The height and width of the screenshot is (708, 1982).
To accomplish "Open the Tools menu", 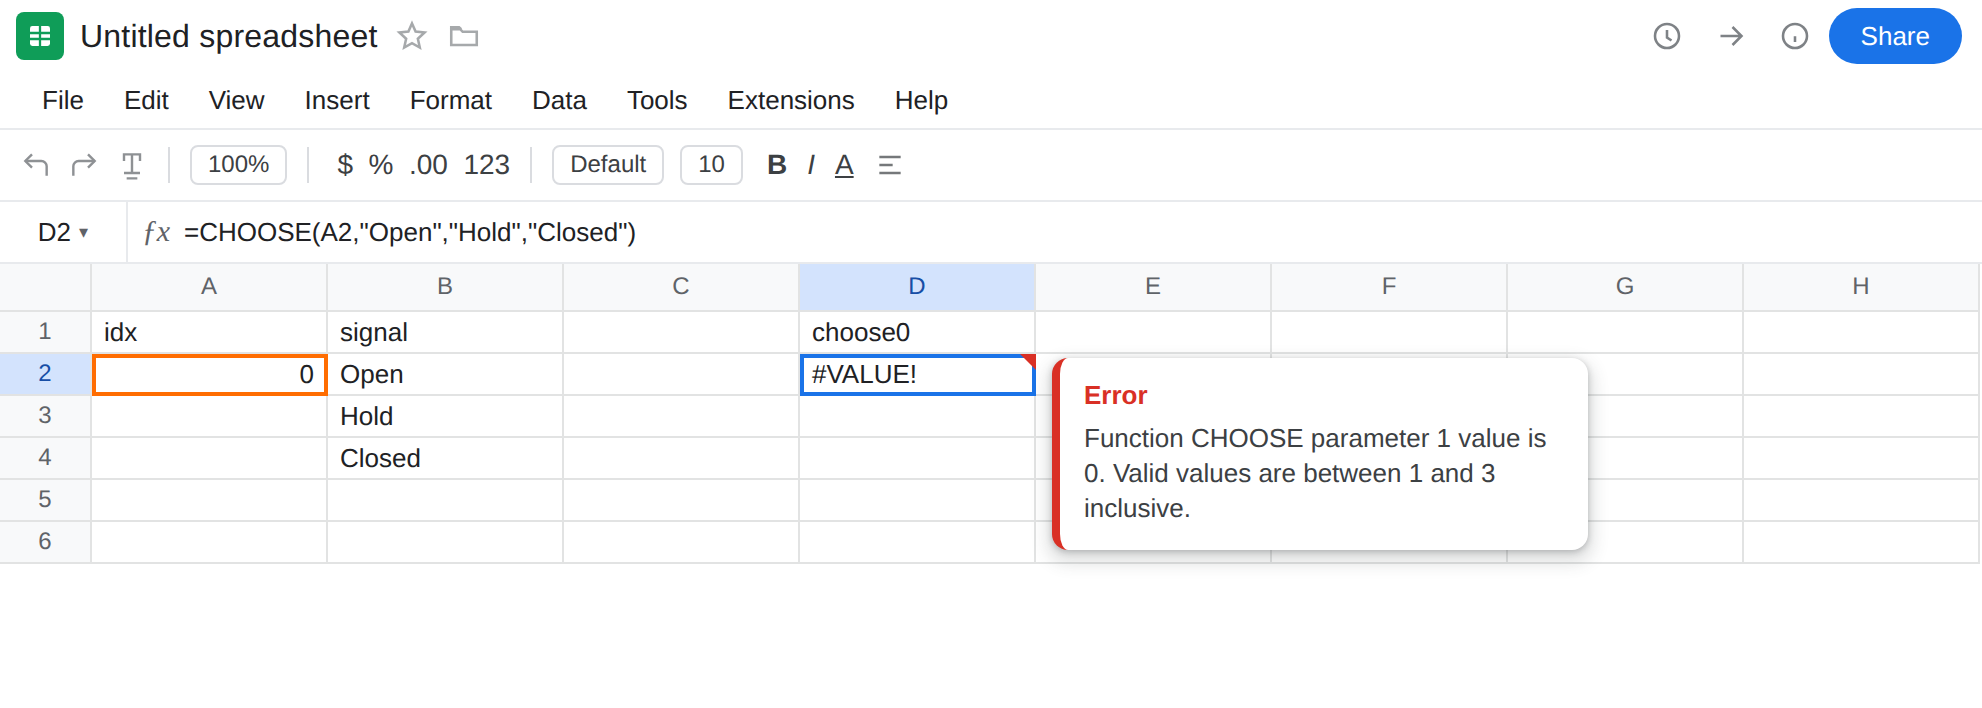I will [657, 100].
